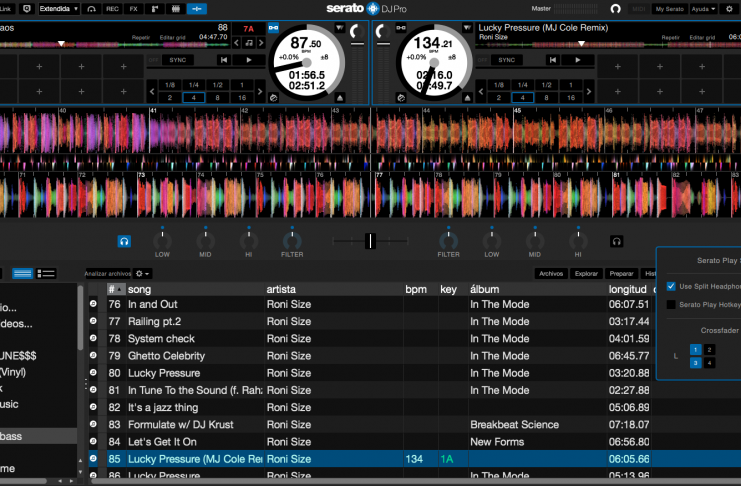Open the FX panel

[134, 8]
